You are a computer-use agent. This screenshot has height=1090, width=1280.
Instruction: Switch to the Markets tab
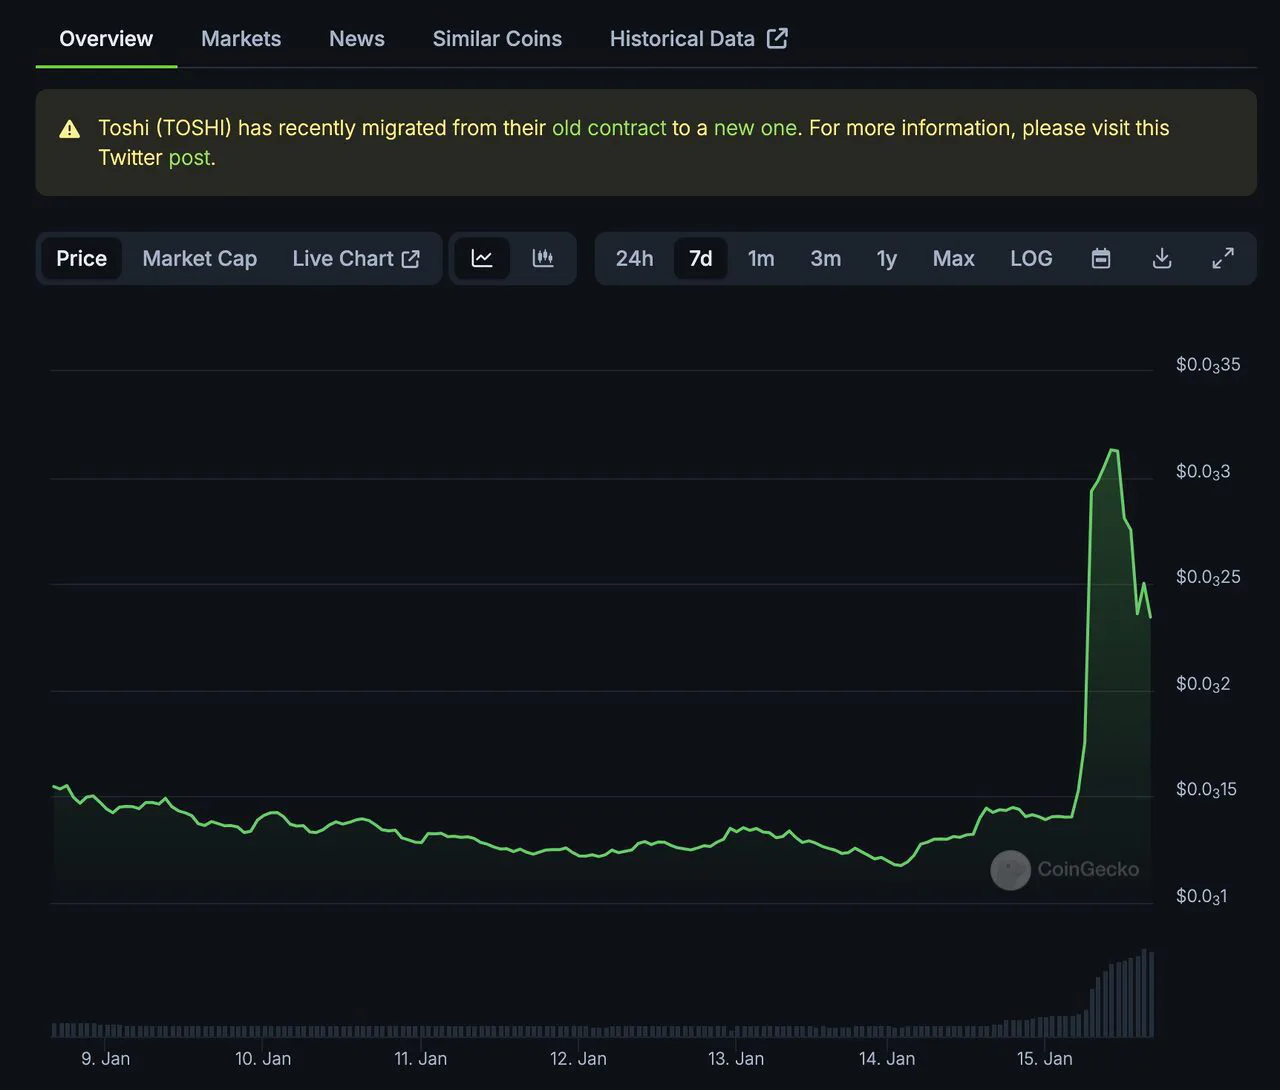[x=241, y=39]
